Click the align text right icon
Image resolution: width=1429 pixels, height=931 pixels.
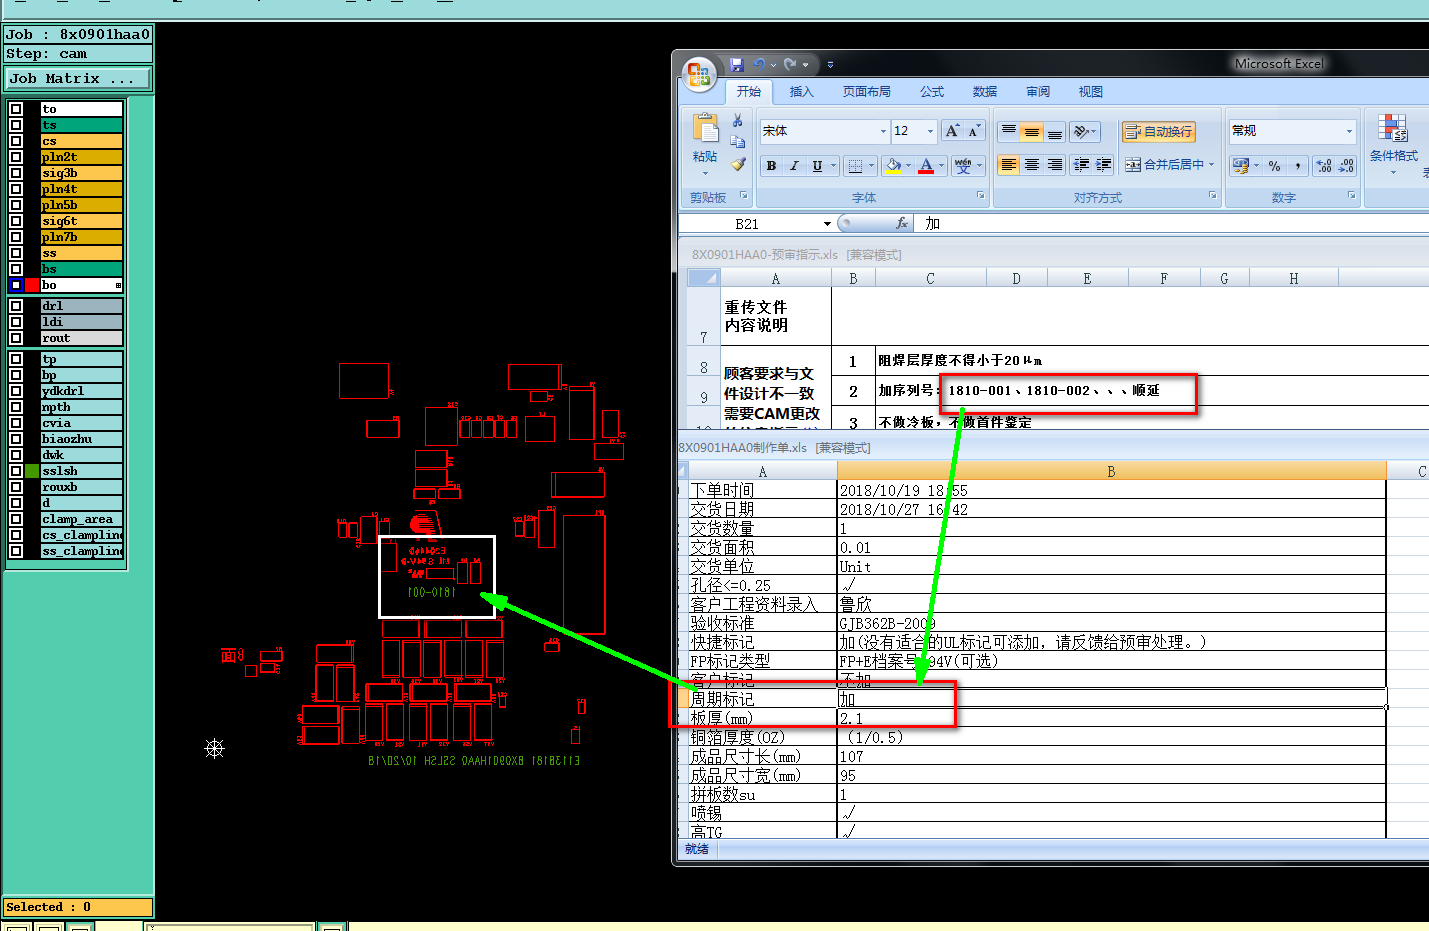[1055, 165]
